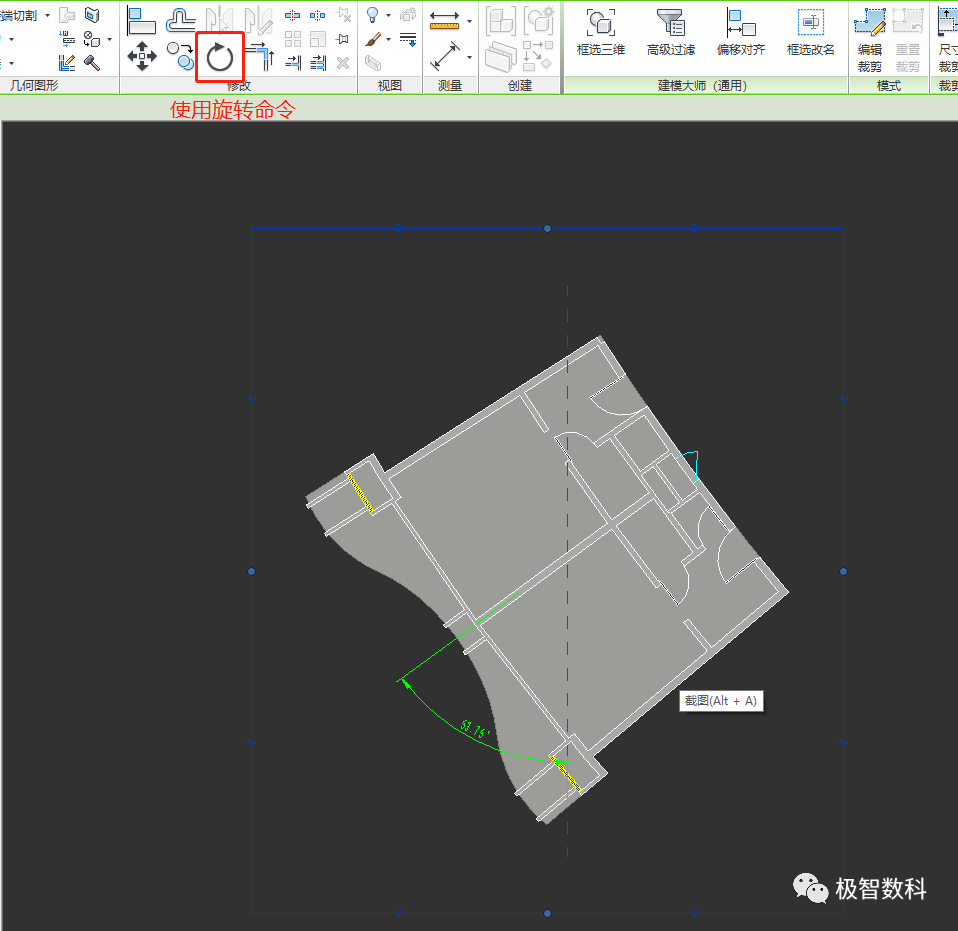Viewport: 958px width, 931px height.
Task: Click the Create Similar icon
Action: pos(538,56)
